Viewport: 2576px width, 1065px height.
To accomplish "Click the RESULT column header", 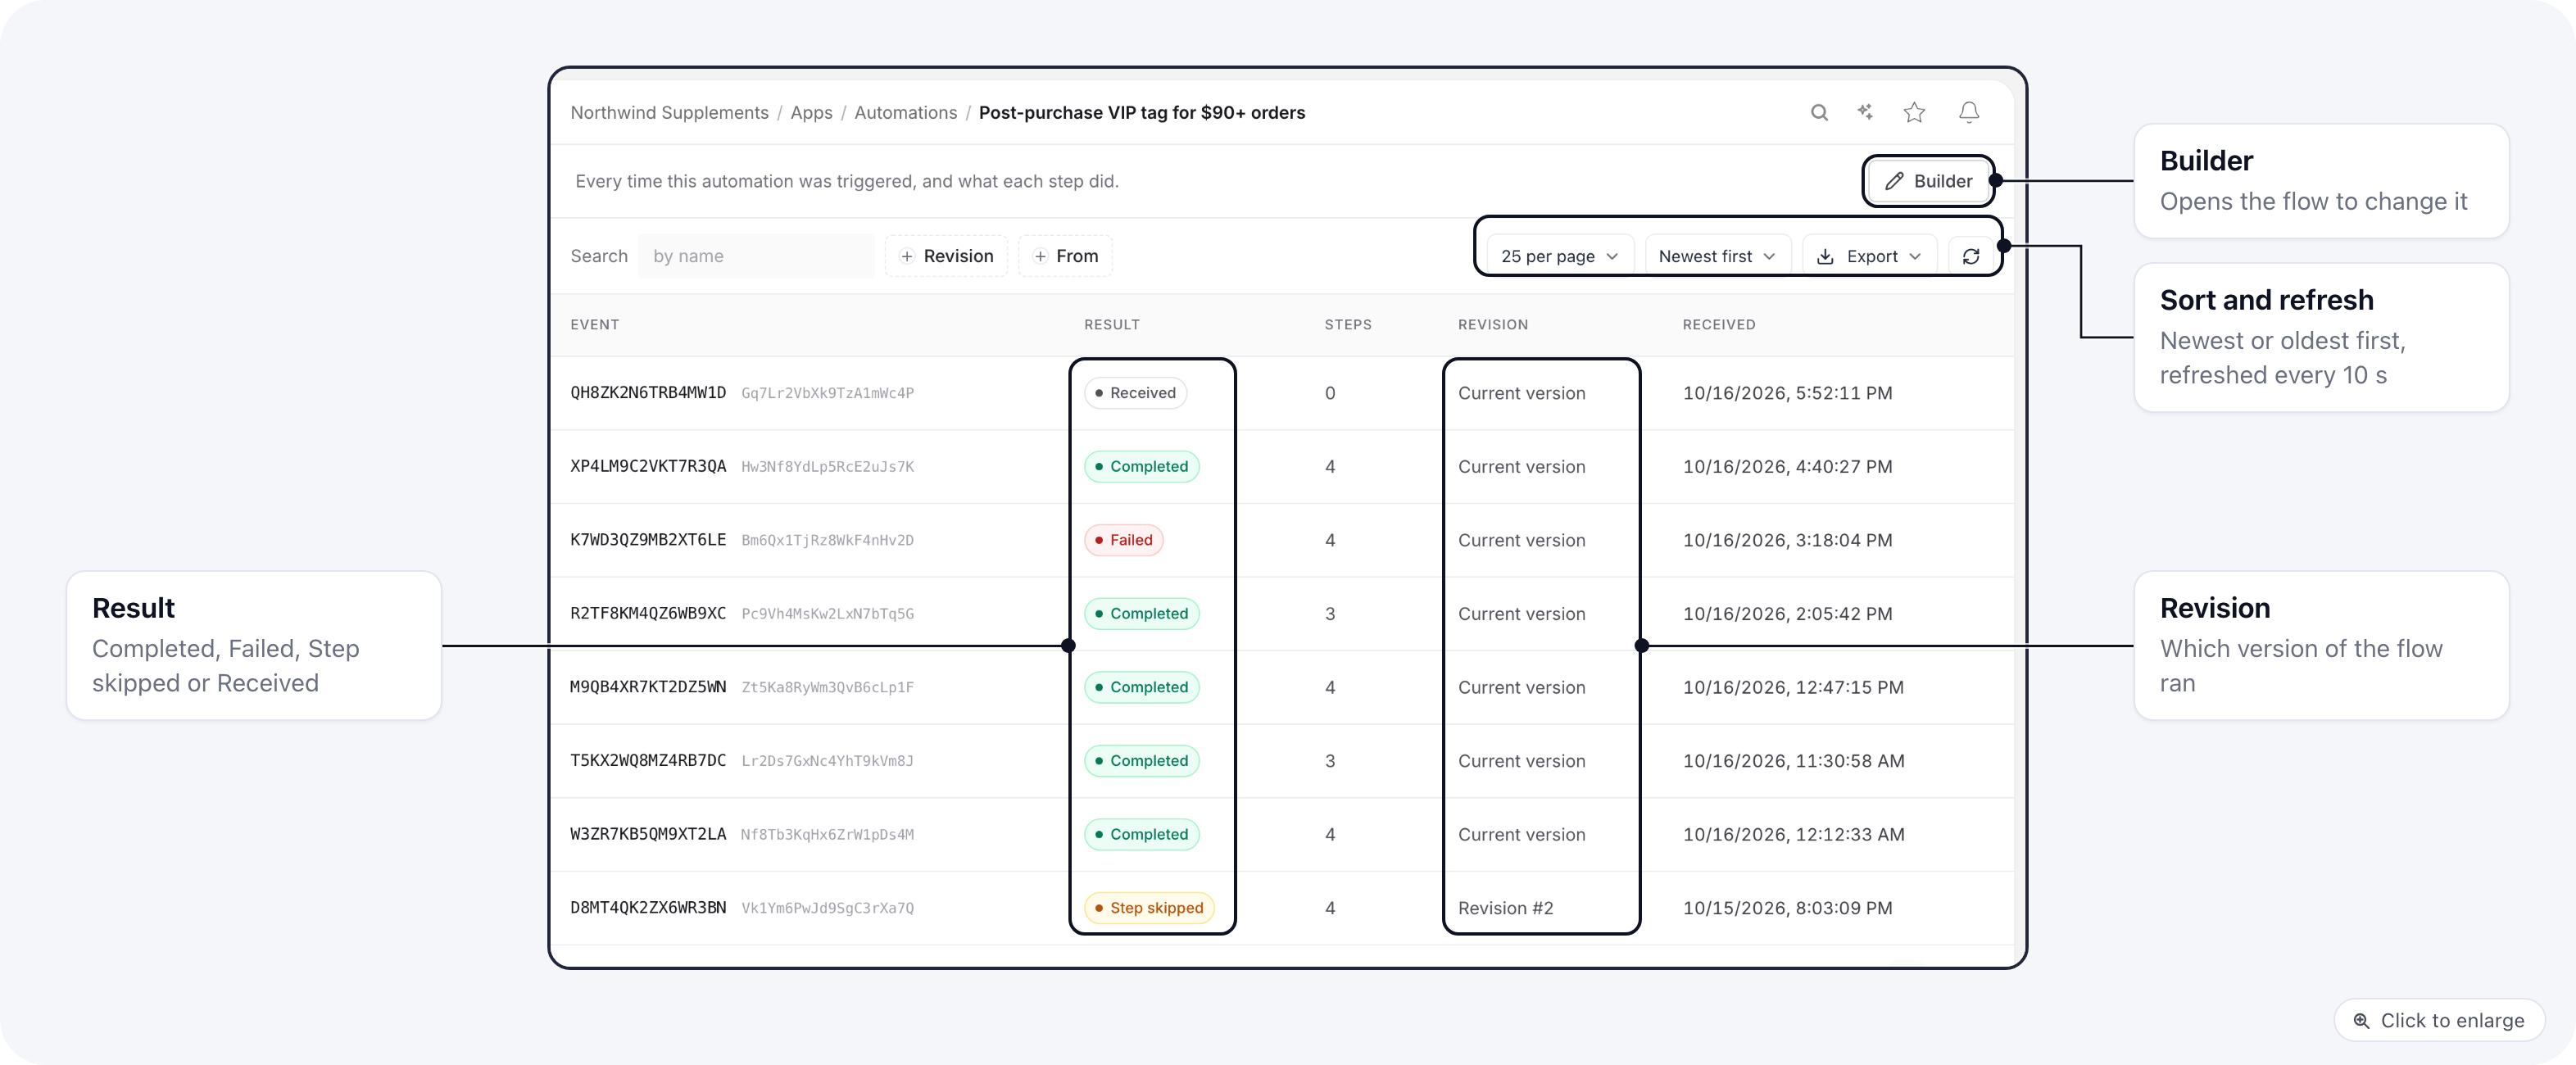I will point(1111,325).
